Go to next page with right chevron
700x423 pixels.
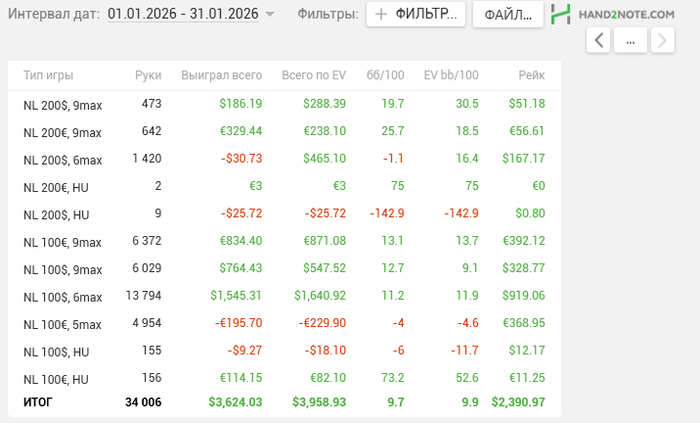[662, 40]
